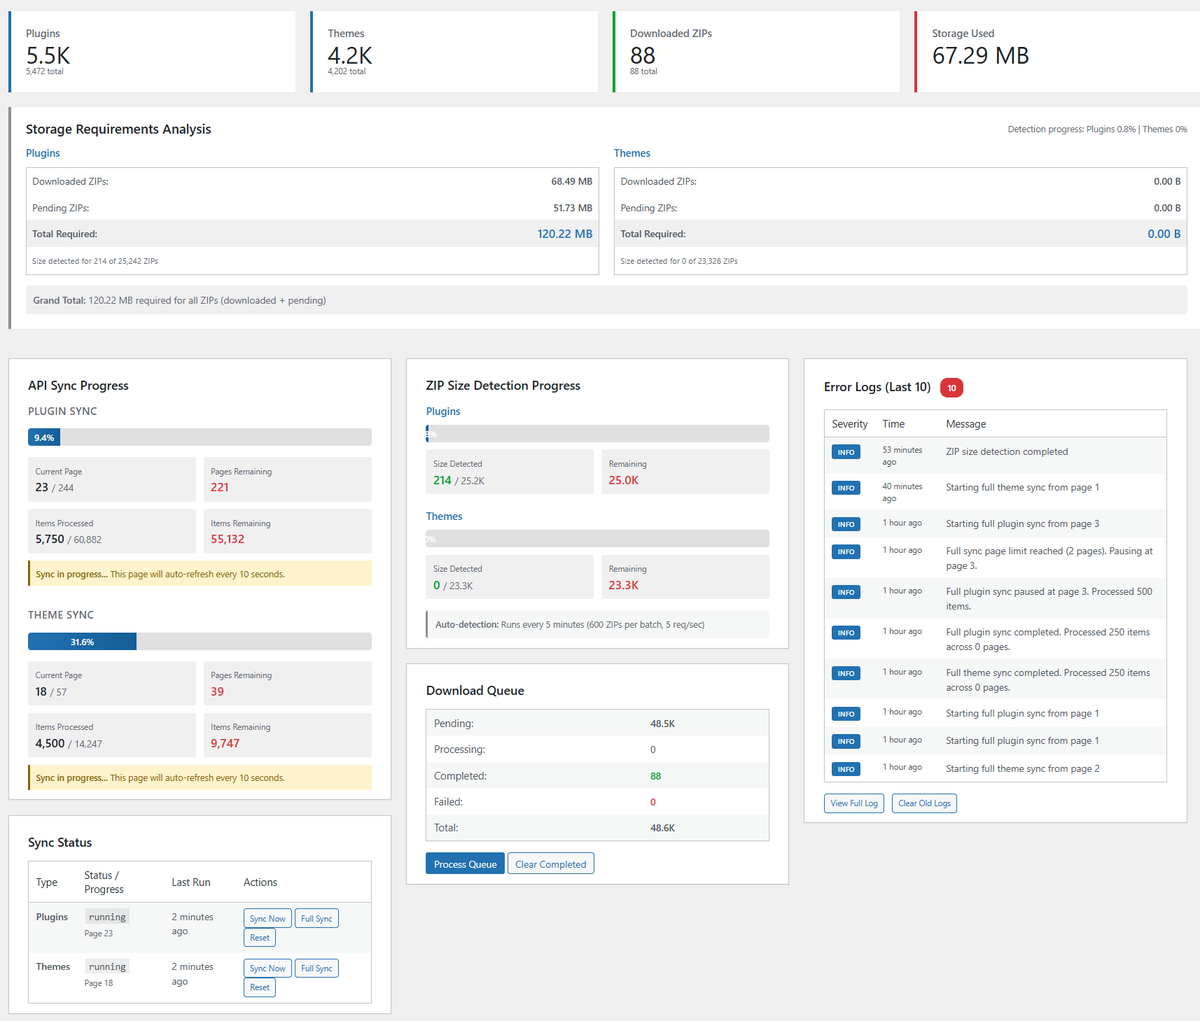Click the Clear Completed button
The width and height of the screenshot is (1200, 1021).
click(x=551, y=864)
